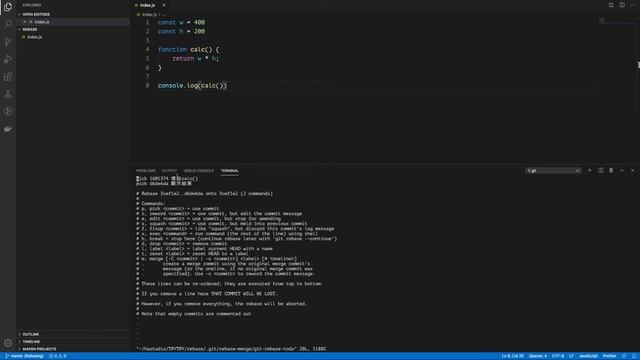Click the Ln 8, Col cursor position indicator

click(513, 356)
